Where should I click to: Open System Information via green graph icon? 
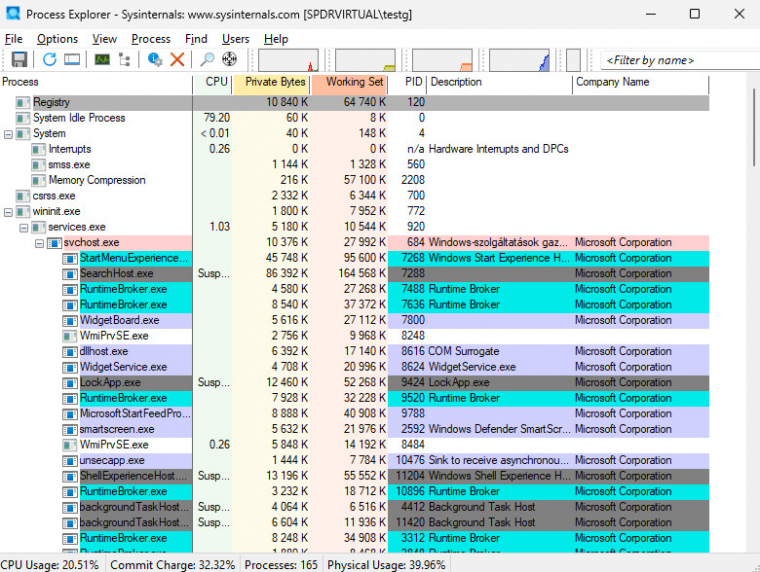tap(101, 60)
